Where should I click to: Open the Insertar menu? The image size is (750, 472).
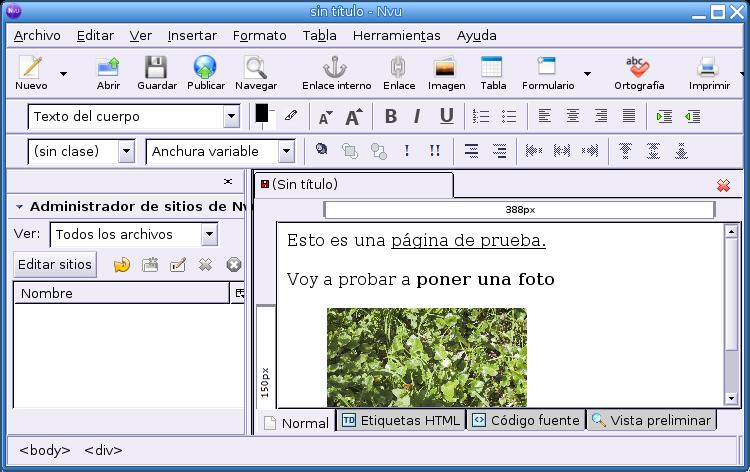pyautogui.click(x=192, y=36)
